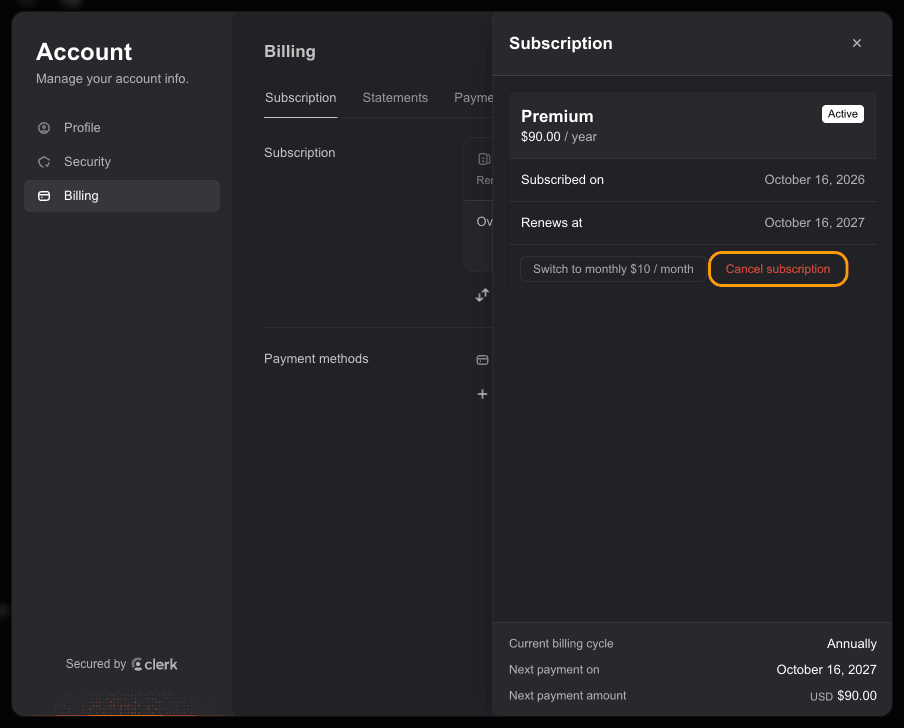Click the plus icon to add payment method
Viewport: 904px width, 728px height.
(482, 394)
